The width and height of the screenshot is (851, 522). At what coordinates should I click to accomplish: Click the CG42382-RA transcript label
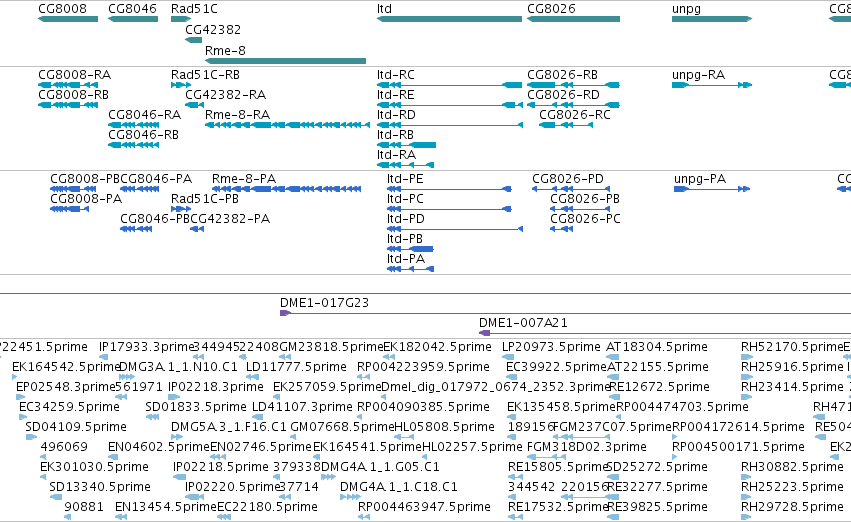coord(225,95)
